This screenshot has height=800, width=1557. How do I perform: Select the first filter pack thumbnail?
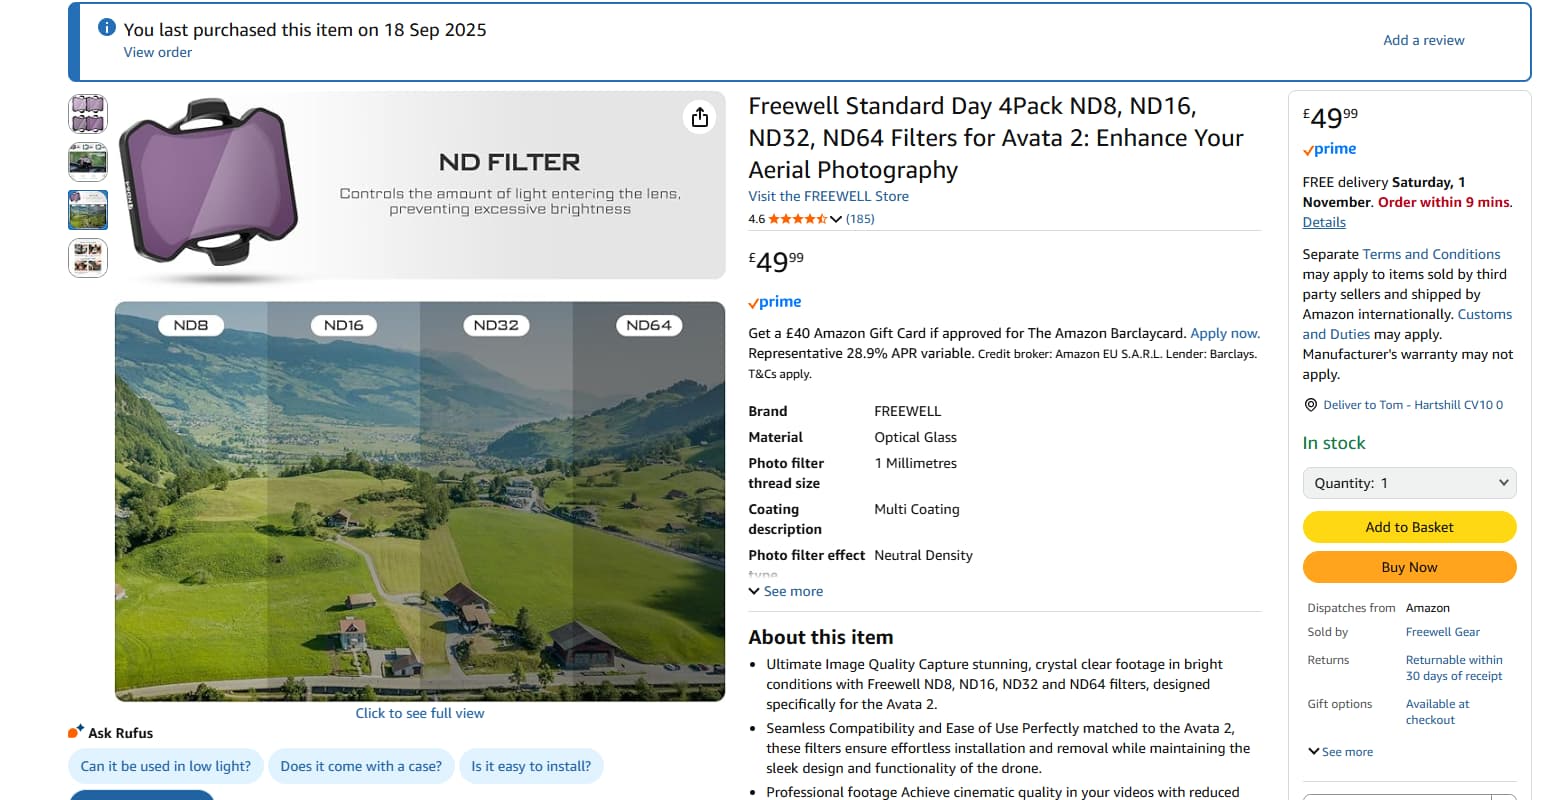pyautogui.click(x=88, y=114)
